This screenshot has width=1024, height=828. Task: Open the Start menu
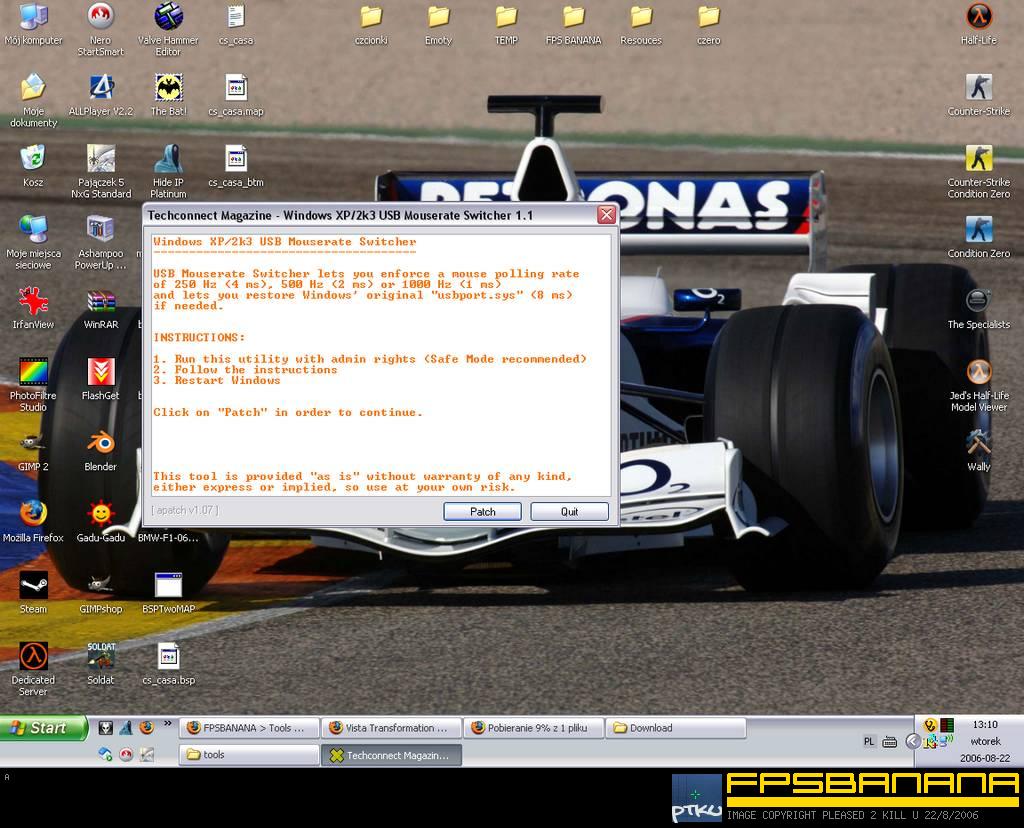point(43,728)
